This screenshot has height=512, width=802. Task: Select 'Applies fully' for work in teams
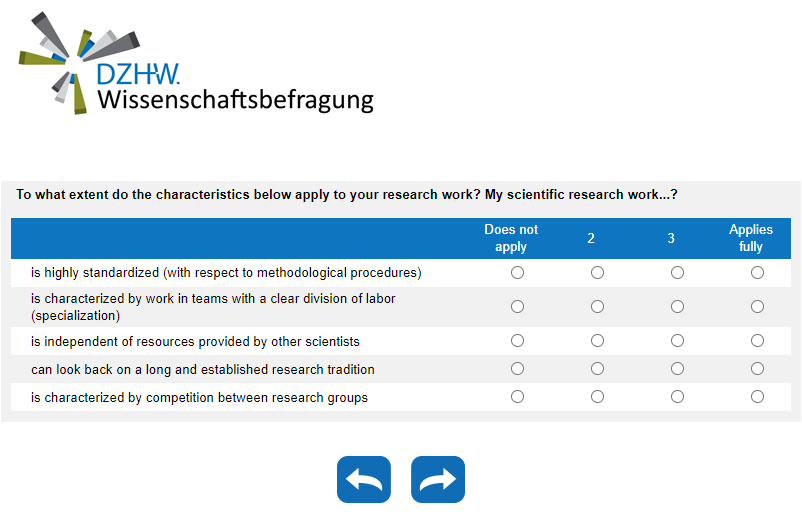coord(757,307)
